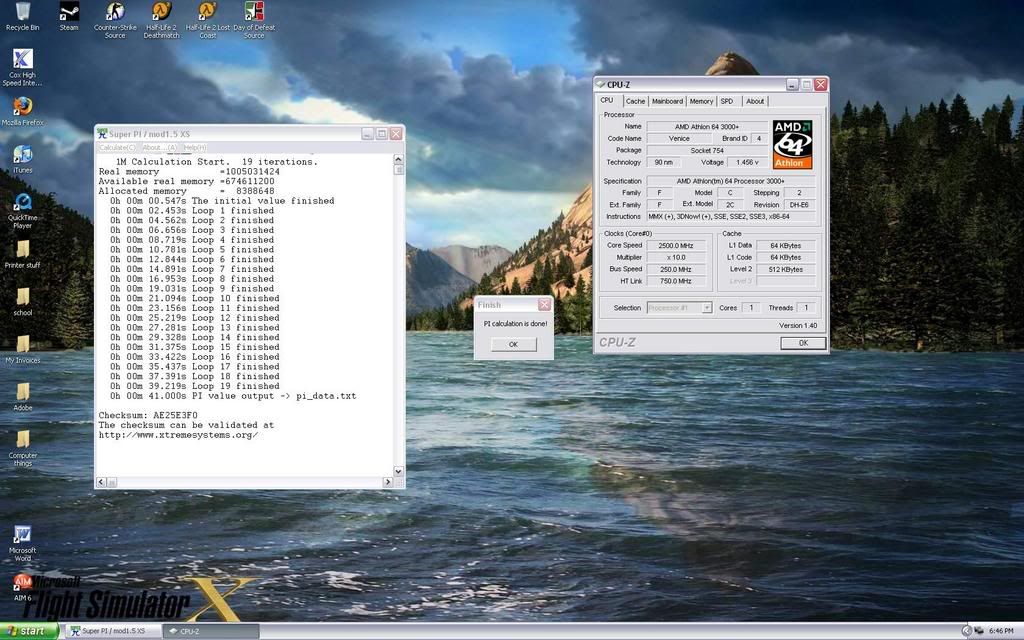This screenshot has width=1024, height=640.
Task: Click the Voltage value 1.456 v
Action: coord(748,162)
